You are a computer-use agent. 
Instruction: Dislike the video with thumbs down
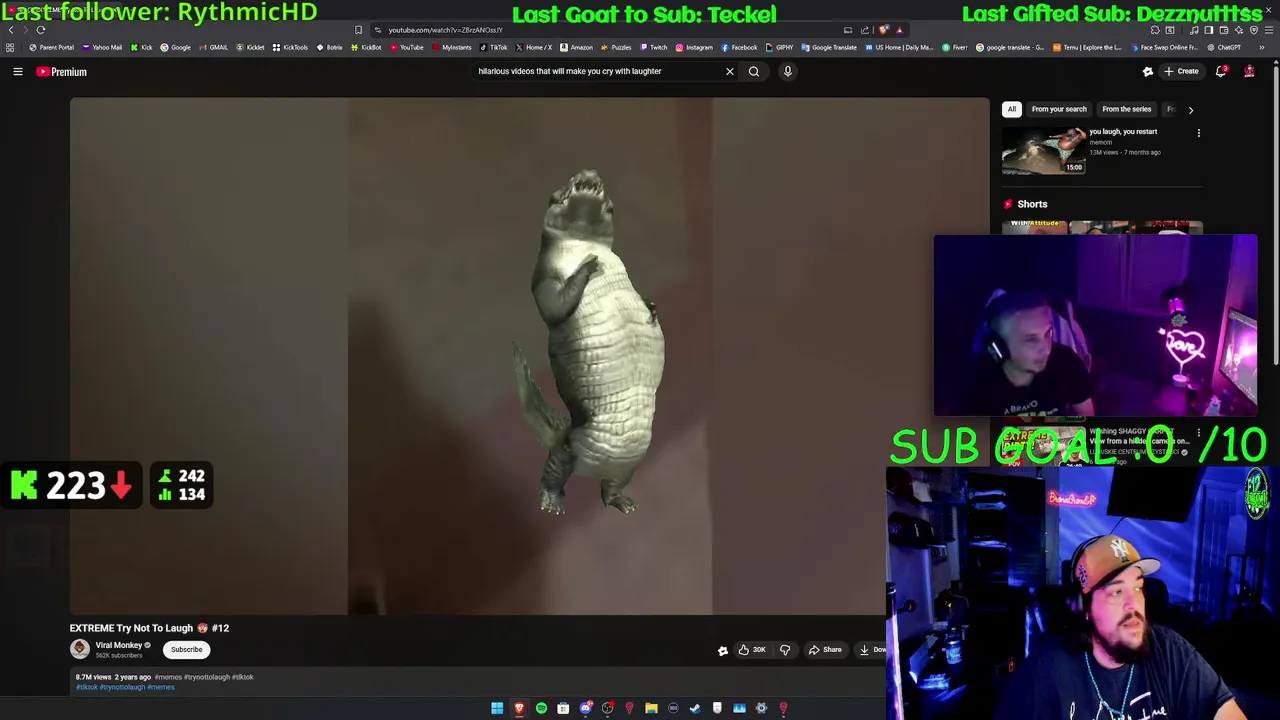pyautogui.click(x=785, y=650)
